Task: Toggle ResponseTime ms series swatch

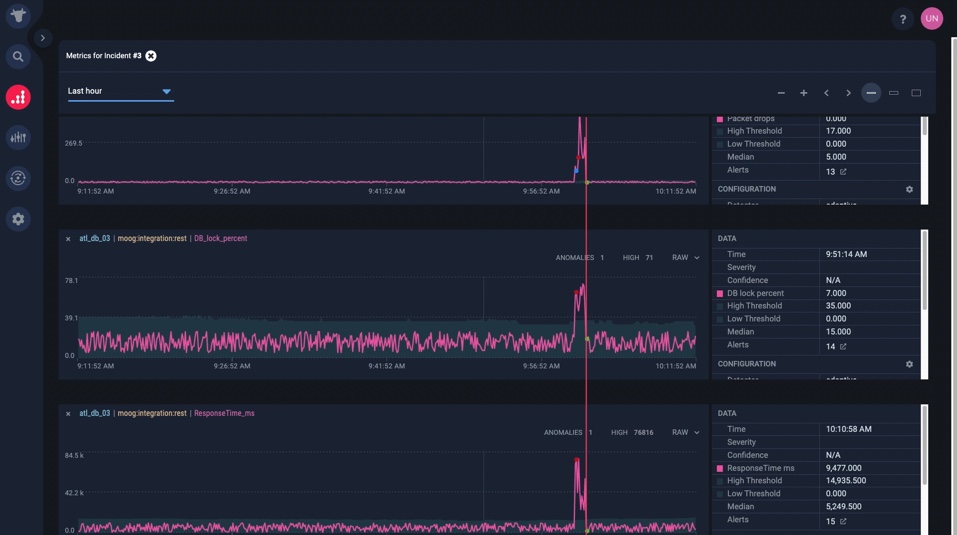Action: (720, 469)
